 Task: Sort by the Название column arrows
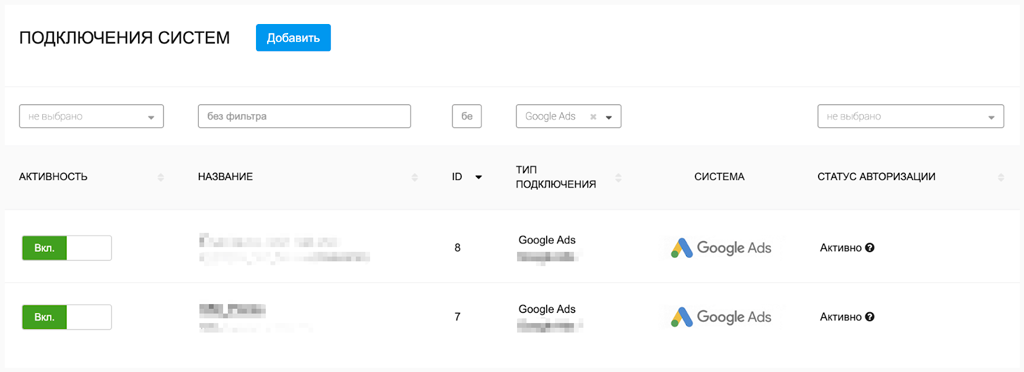pos(415,177)
